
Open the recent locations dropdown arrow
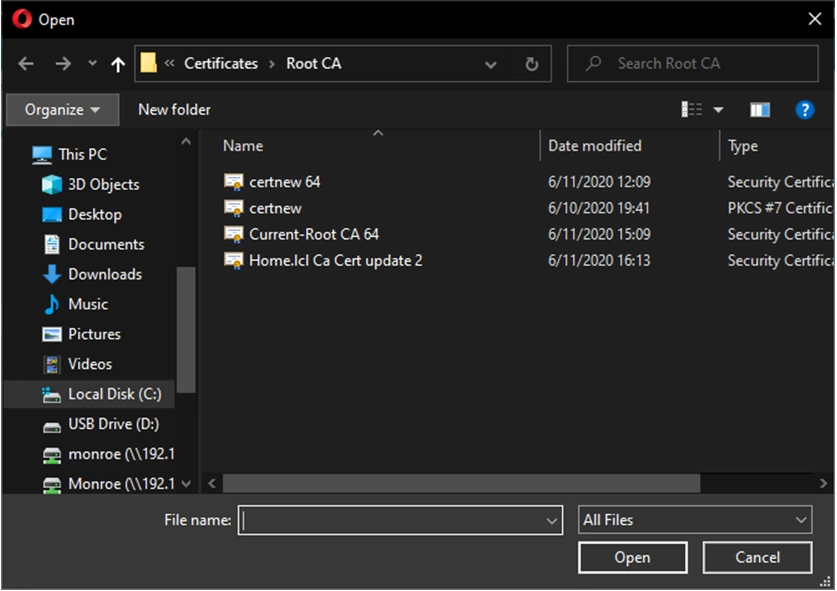[93, 64]
